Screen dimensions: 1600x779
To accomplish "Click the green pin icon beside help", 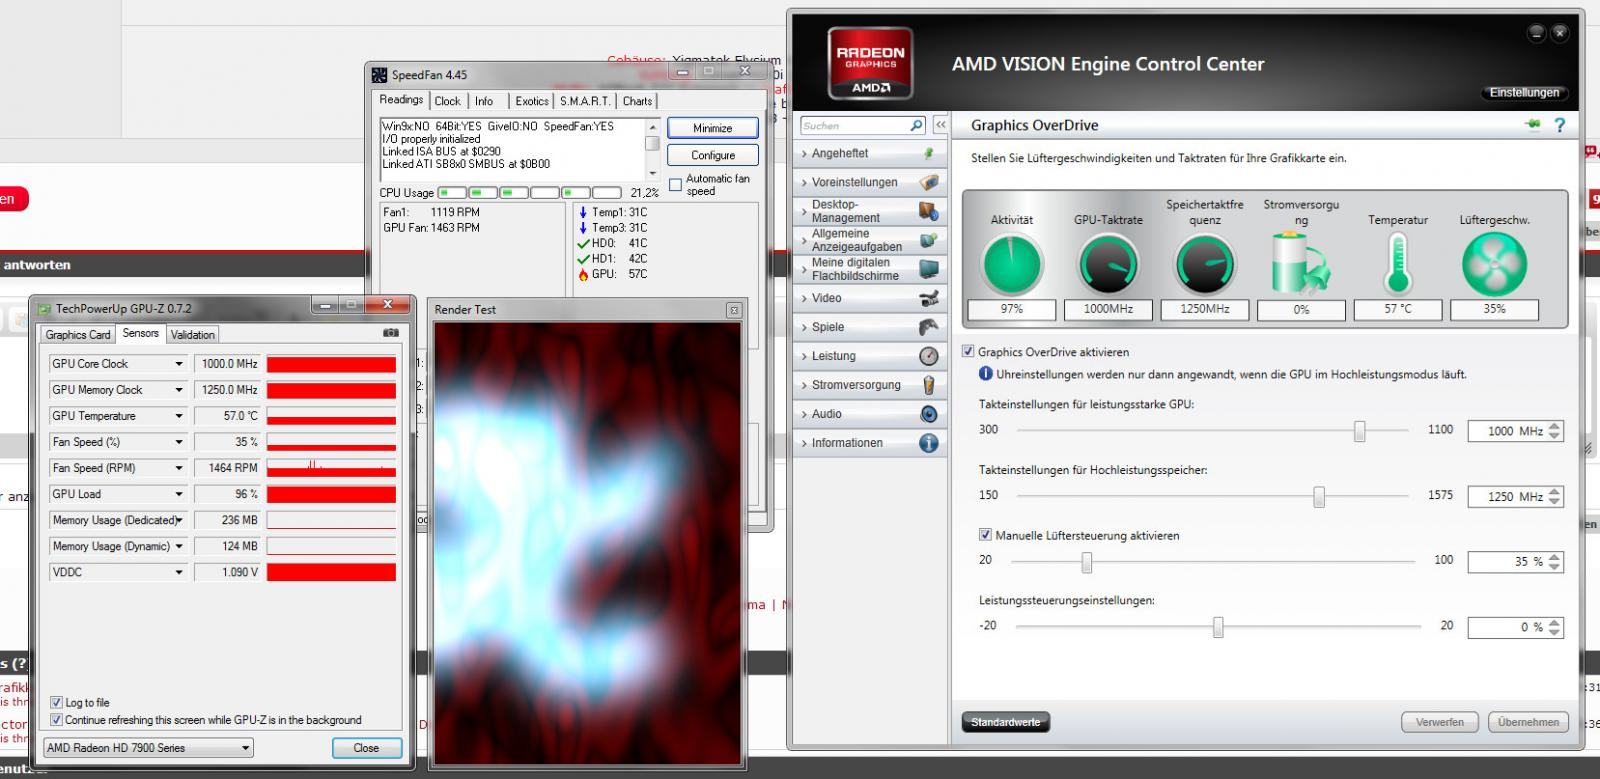I will click(1532, 125).
